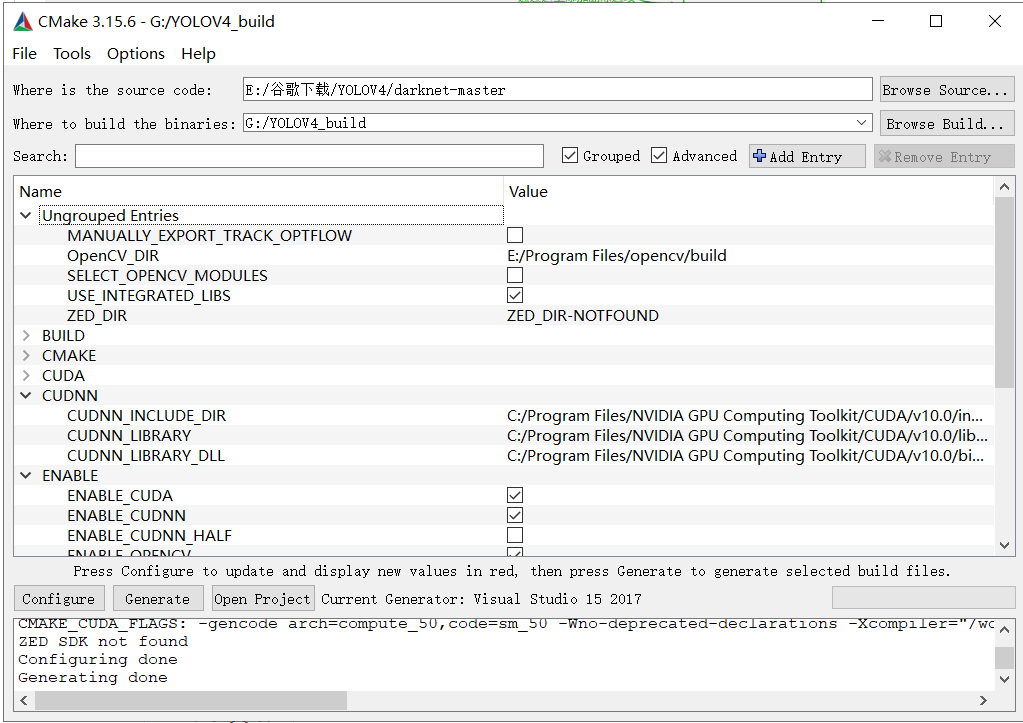Open the Options menu
1023x723 pixels.
tap(136, 54)
